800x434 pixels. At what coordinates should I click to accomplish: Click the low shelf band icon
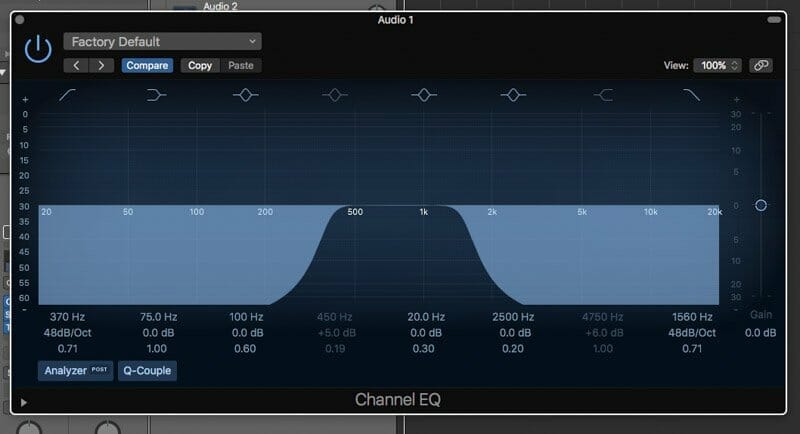click(x=157, y=95)
